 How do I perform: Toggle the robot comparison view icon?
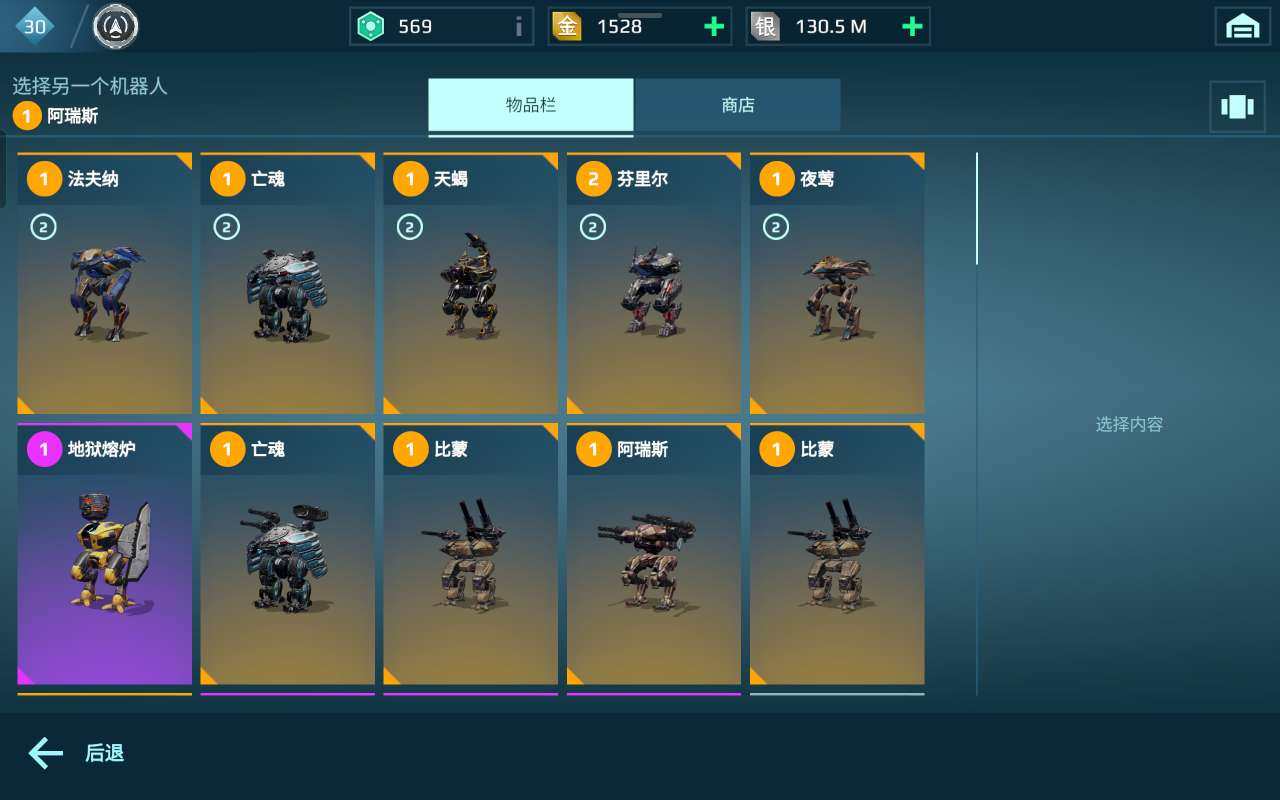(1237, 107)
